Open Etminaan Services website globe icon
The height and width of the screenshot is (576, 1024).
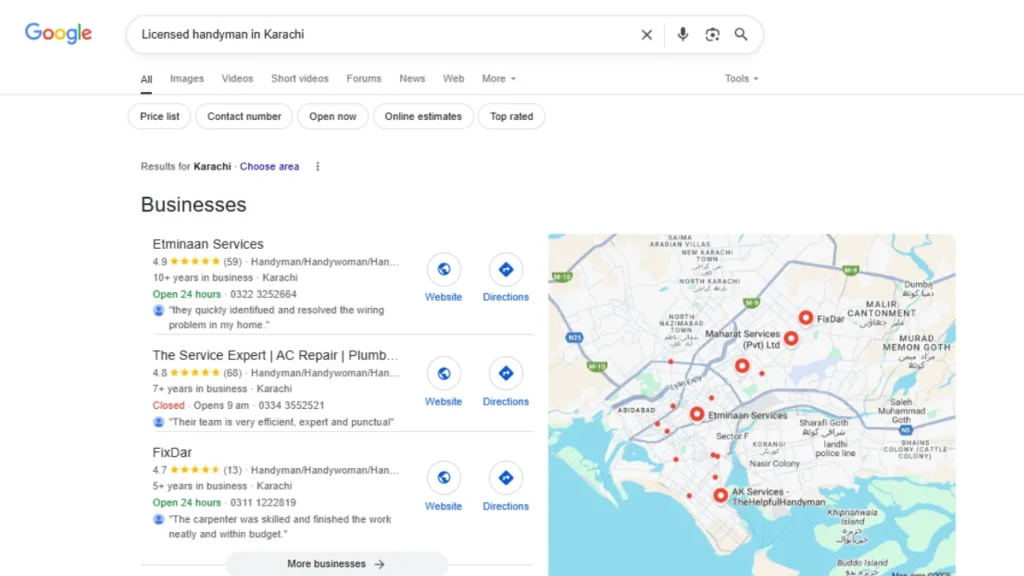pos(443,269)
